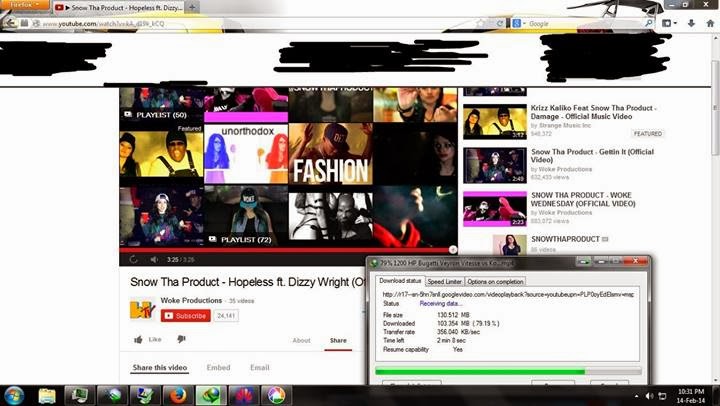Open the About tab under the video
This screenshot has height=406, width=720.
coord(301,340)
